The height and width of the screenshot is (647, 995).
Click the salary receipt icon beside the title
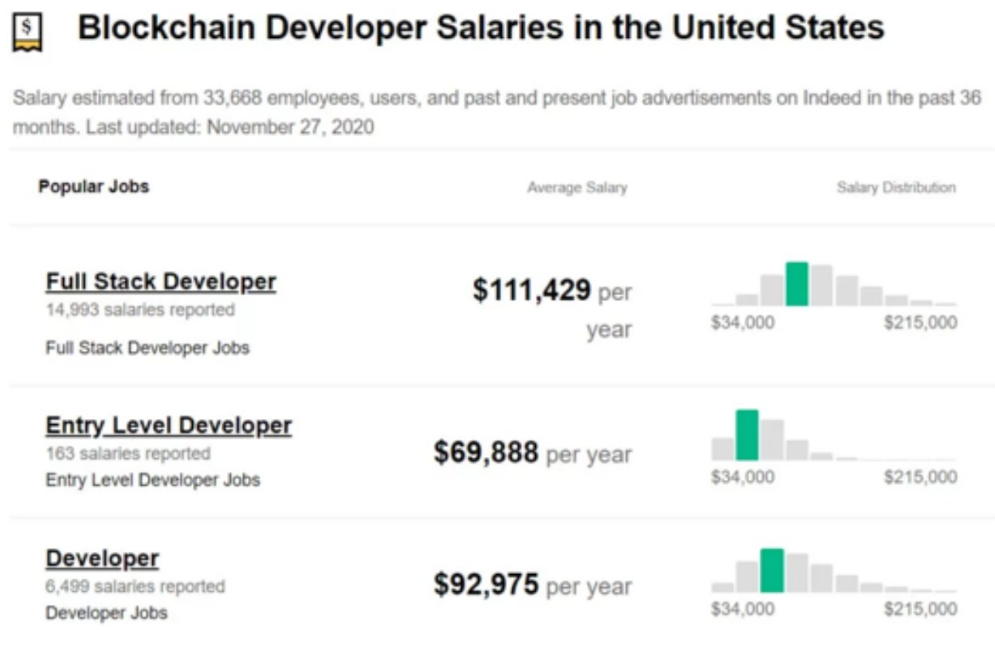(x=27, y=32)
